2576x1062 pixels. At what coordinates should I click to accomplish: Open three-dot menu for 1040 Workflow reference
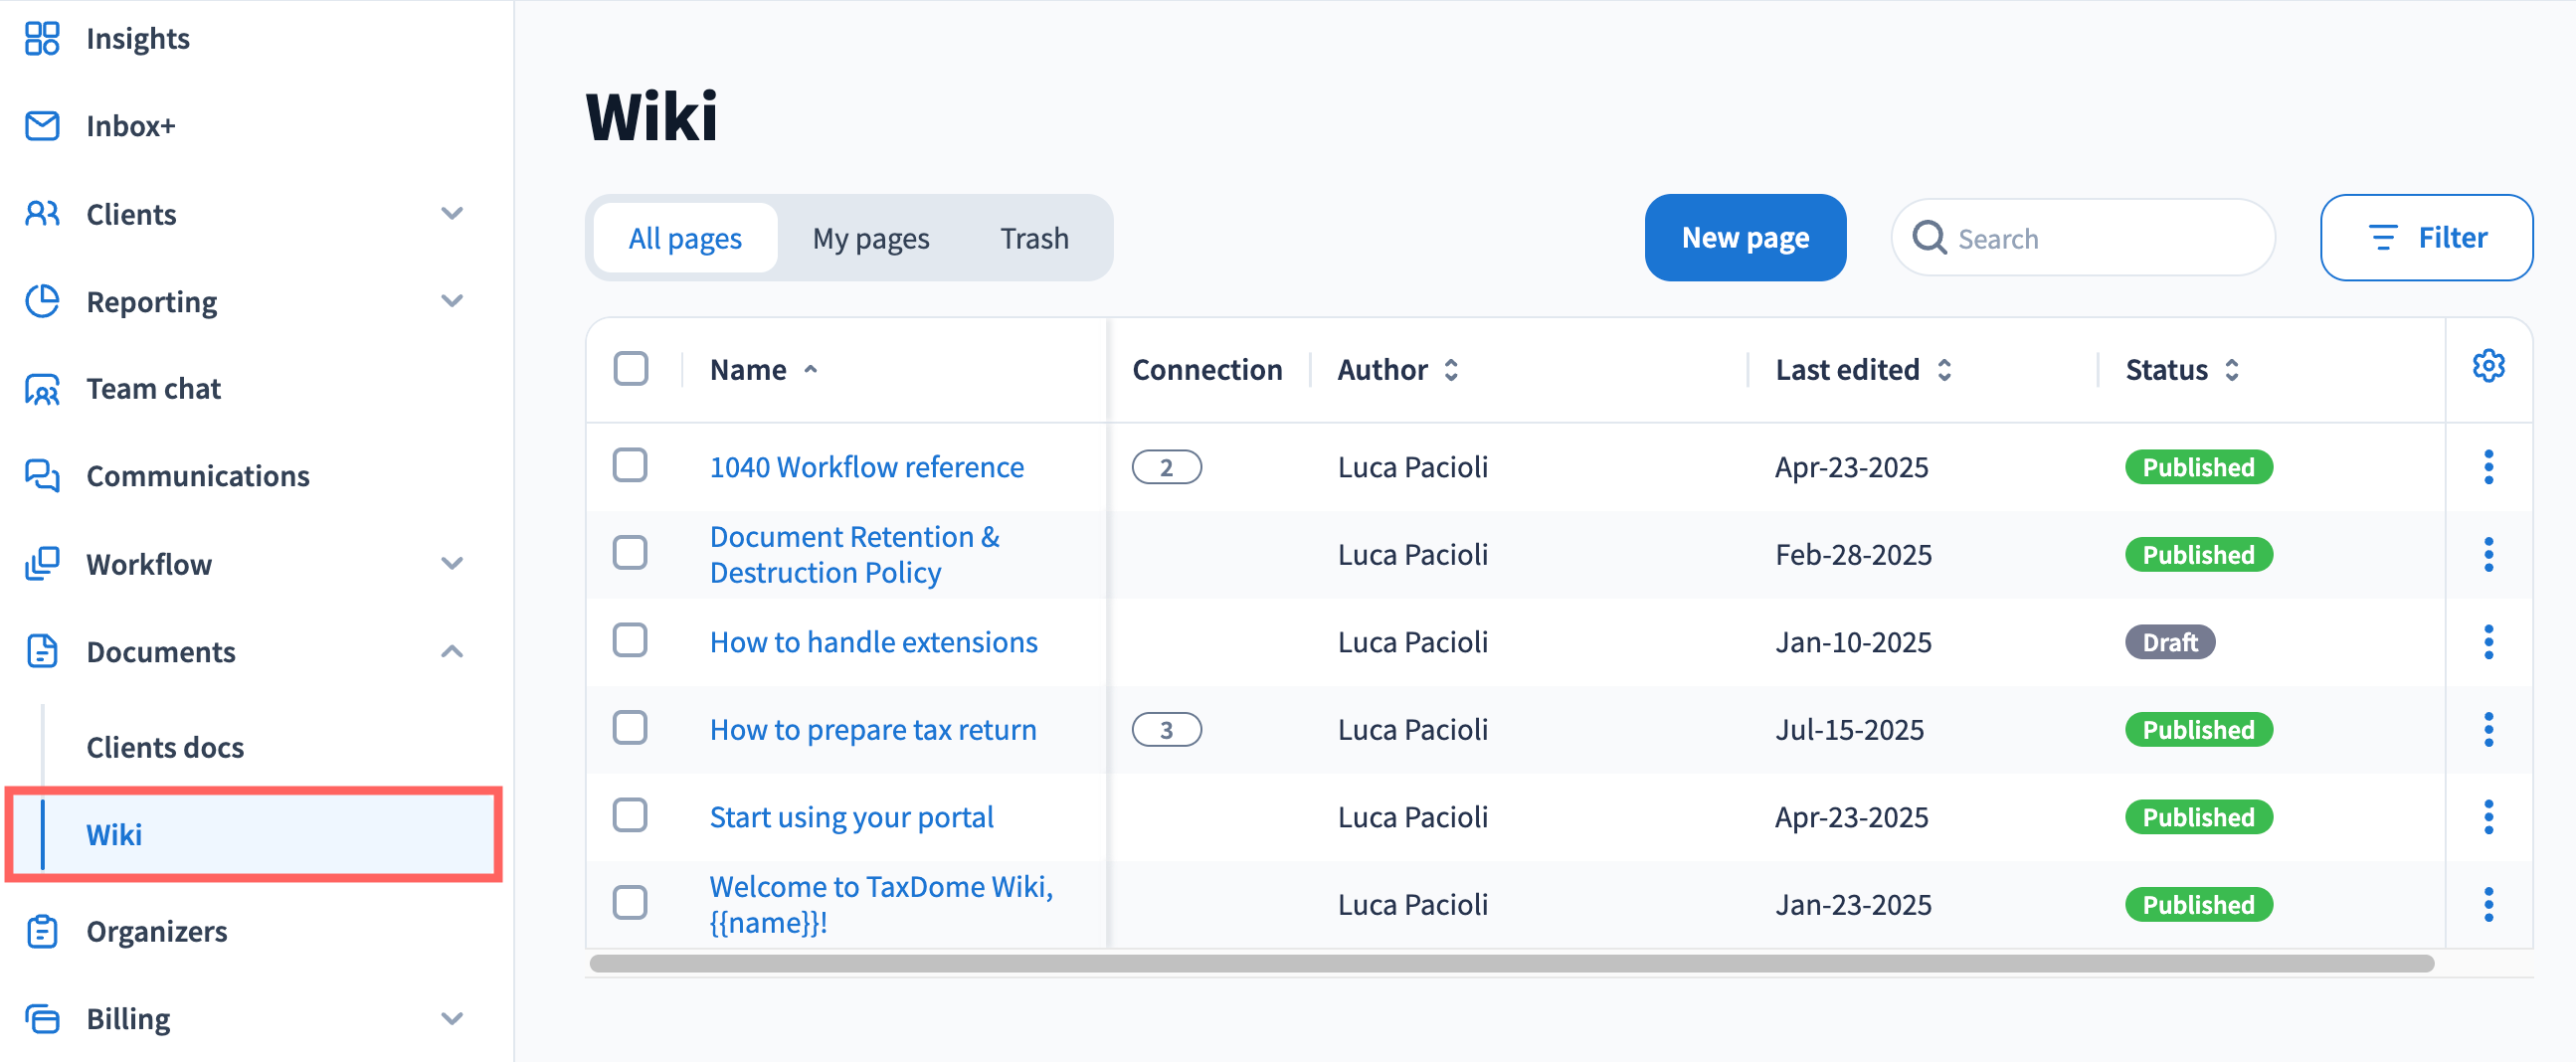click(x=2488, y=467)
